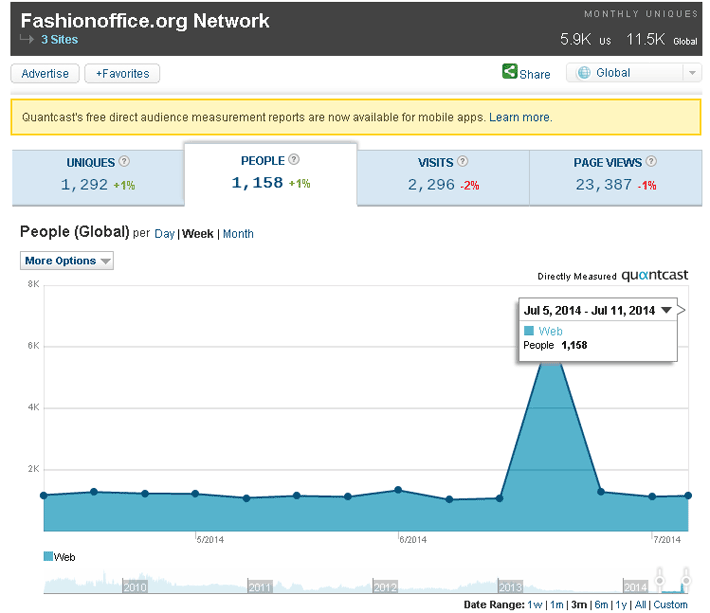Click the Share link
The image size is (710, 613).
535,74
